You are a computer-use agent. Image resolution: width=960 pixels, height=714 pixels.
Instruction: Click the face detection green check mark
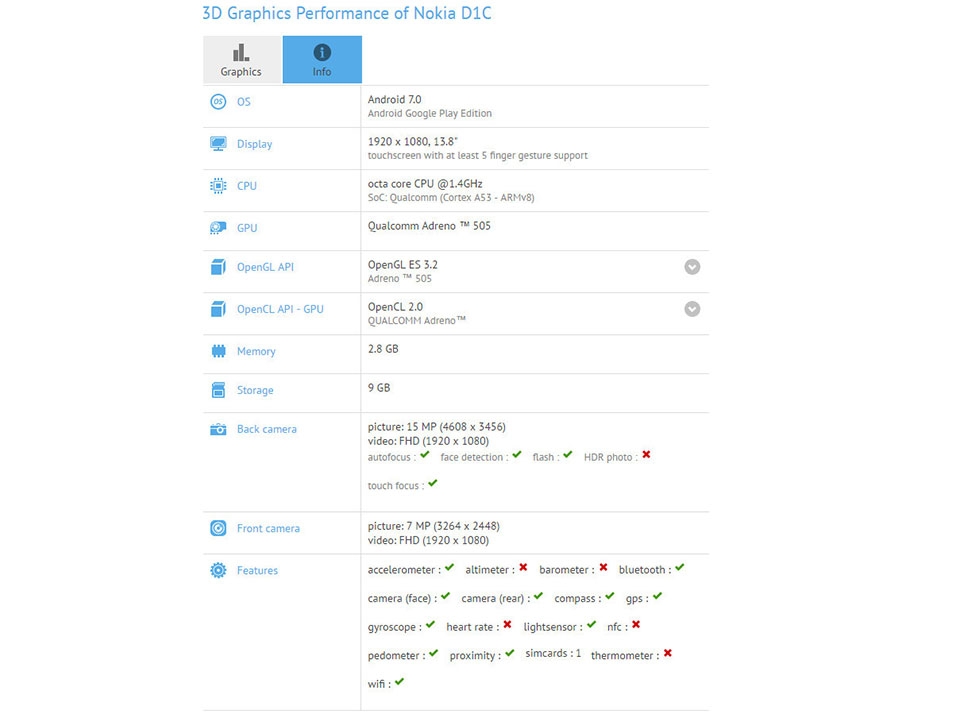click(x=517, y=455)
